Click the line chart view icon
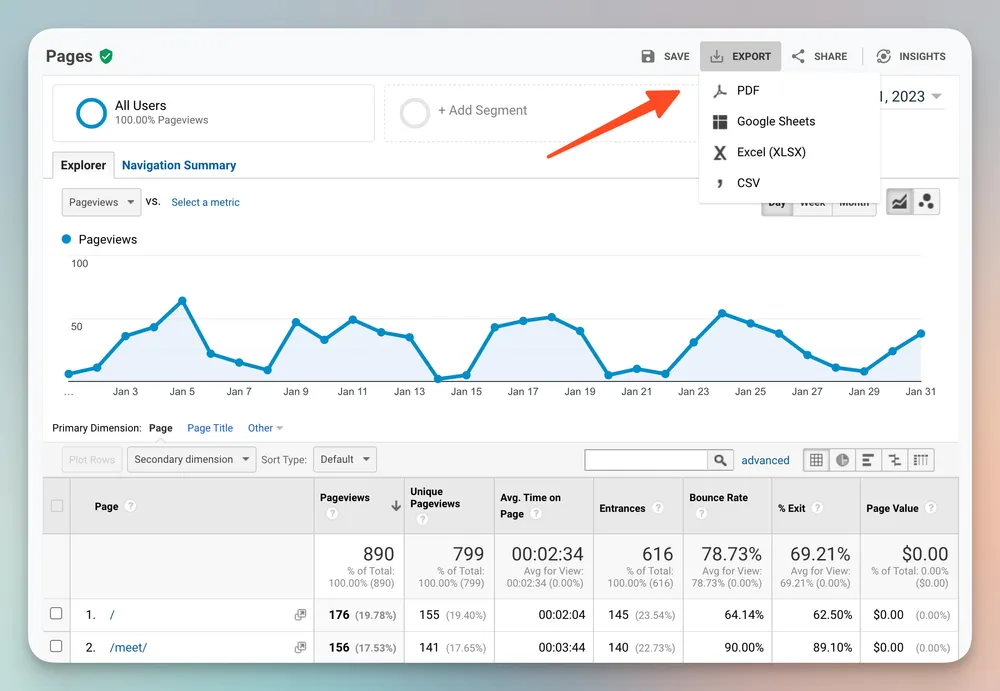Viewport: 1000px width, 691px height. (900, 202)
